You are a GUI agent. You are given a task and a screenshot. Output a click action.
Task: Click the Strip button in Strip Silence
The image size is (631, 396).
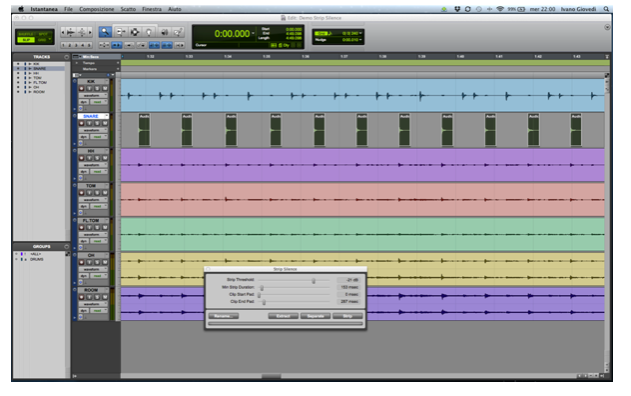pyautogui.click(x=348, y=316)
